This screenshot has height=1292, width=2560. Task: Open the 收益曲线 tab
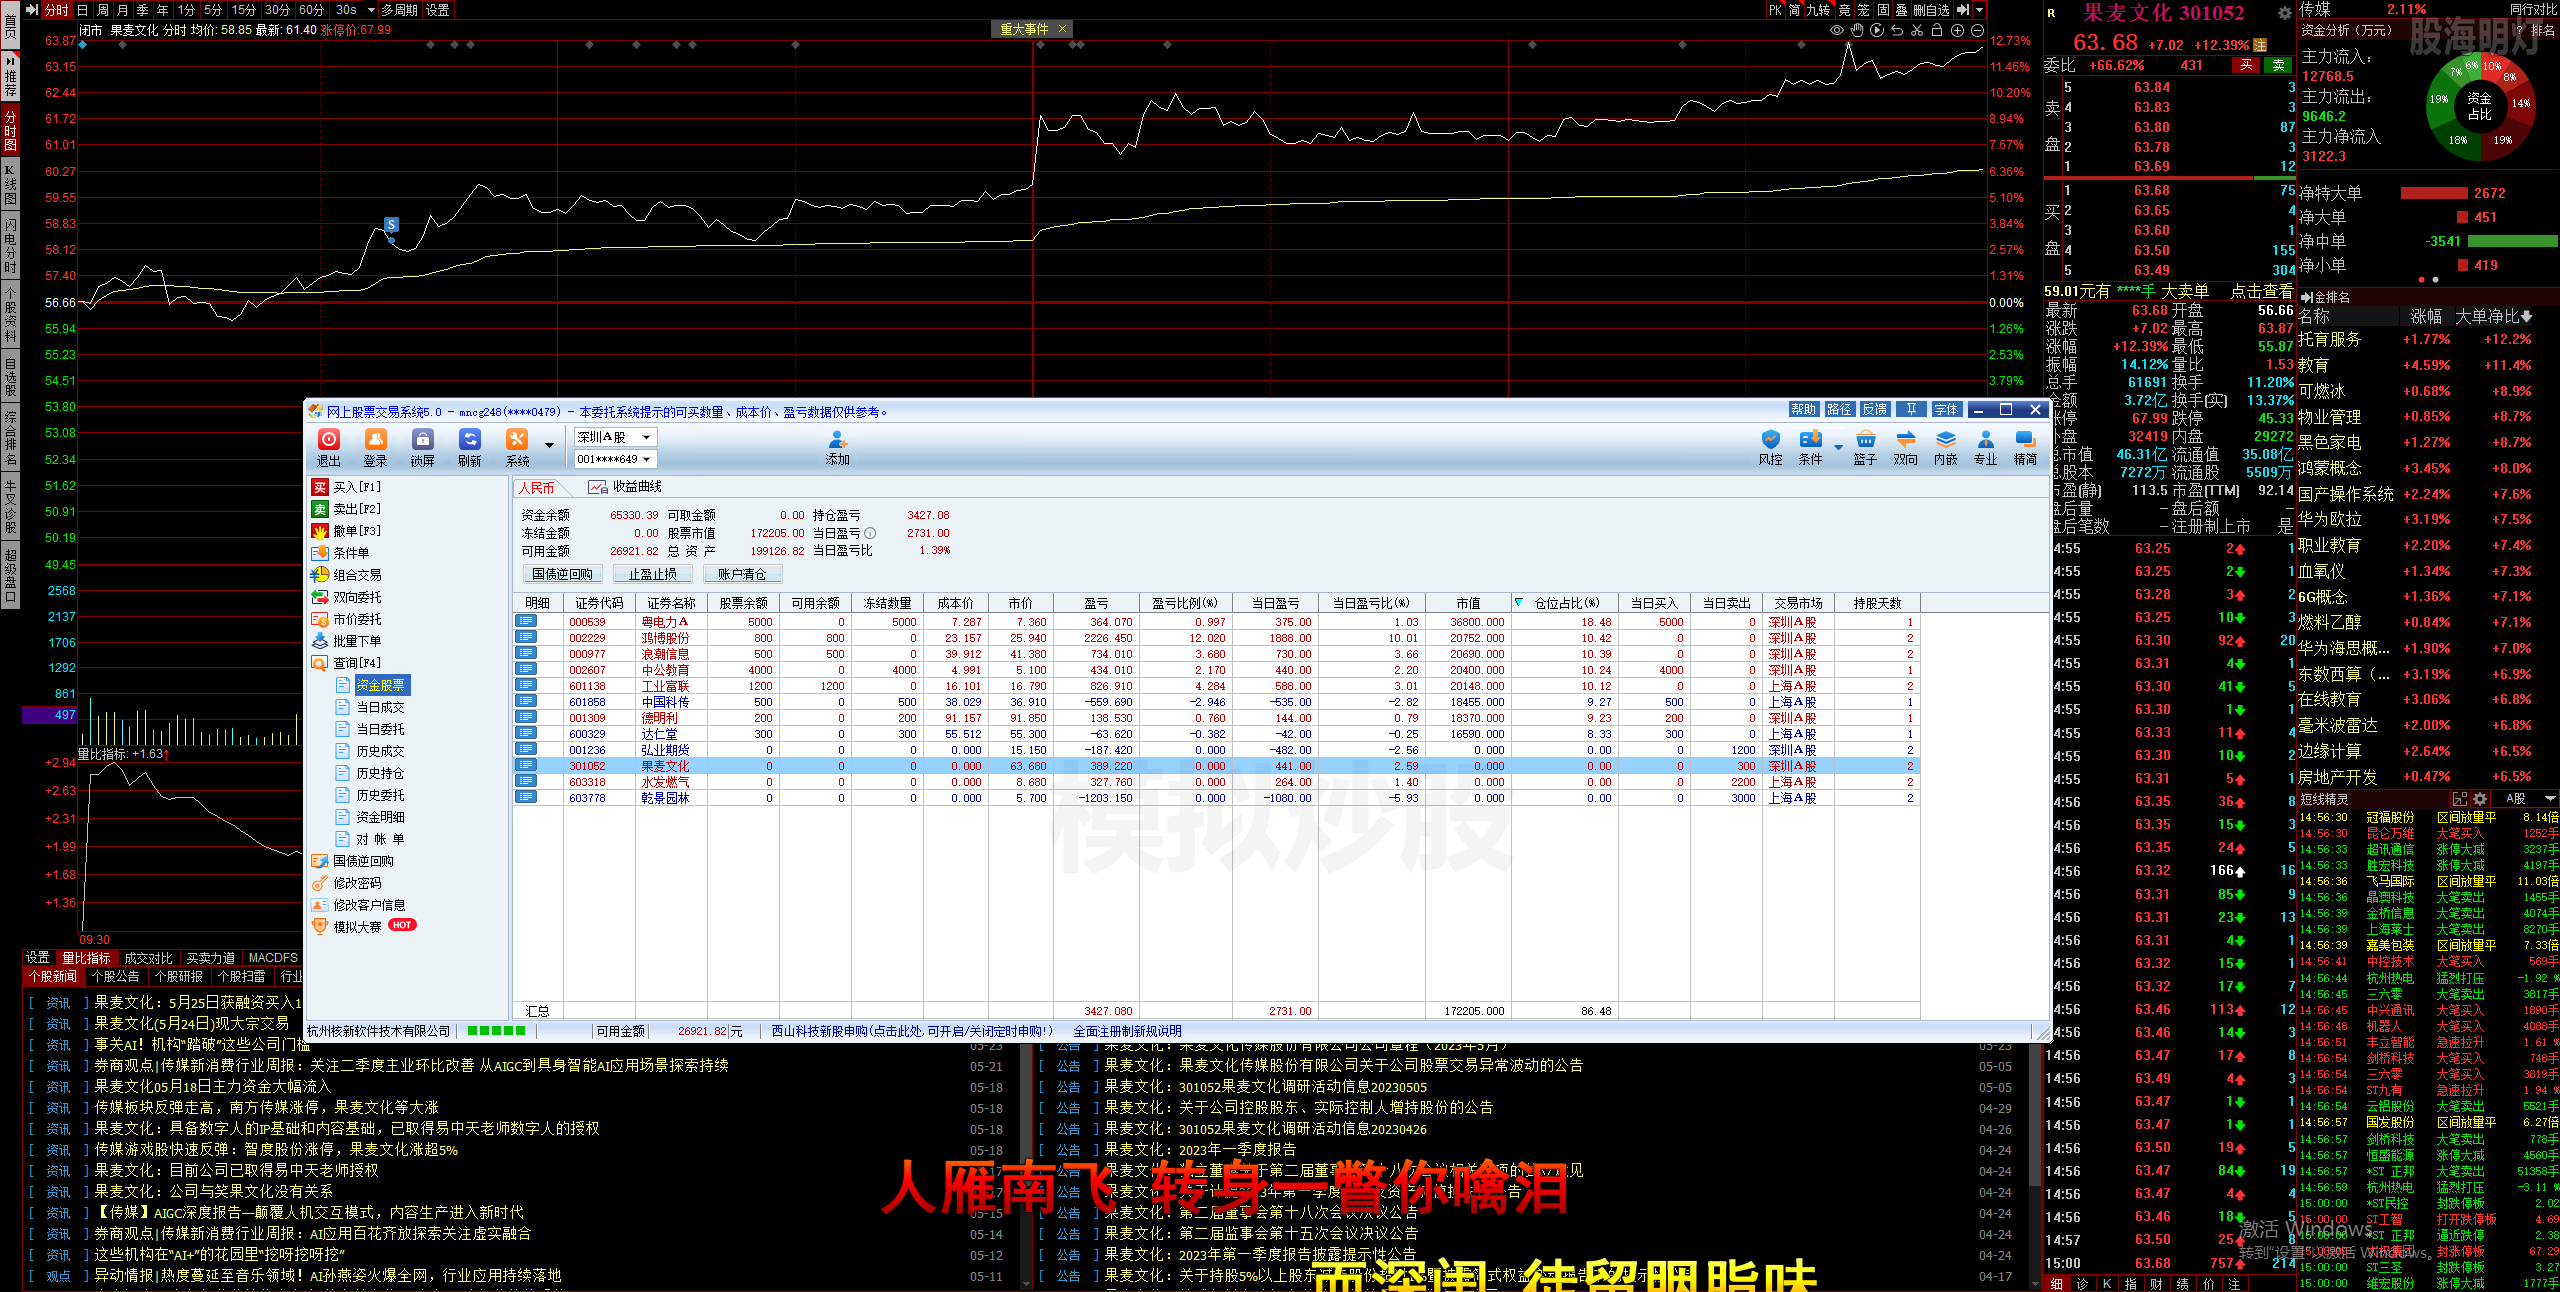(x=625, y=487)
